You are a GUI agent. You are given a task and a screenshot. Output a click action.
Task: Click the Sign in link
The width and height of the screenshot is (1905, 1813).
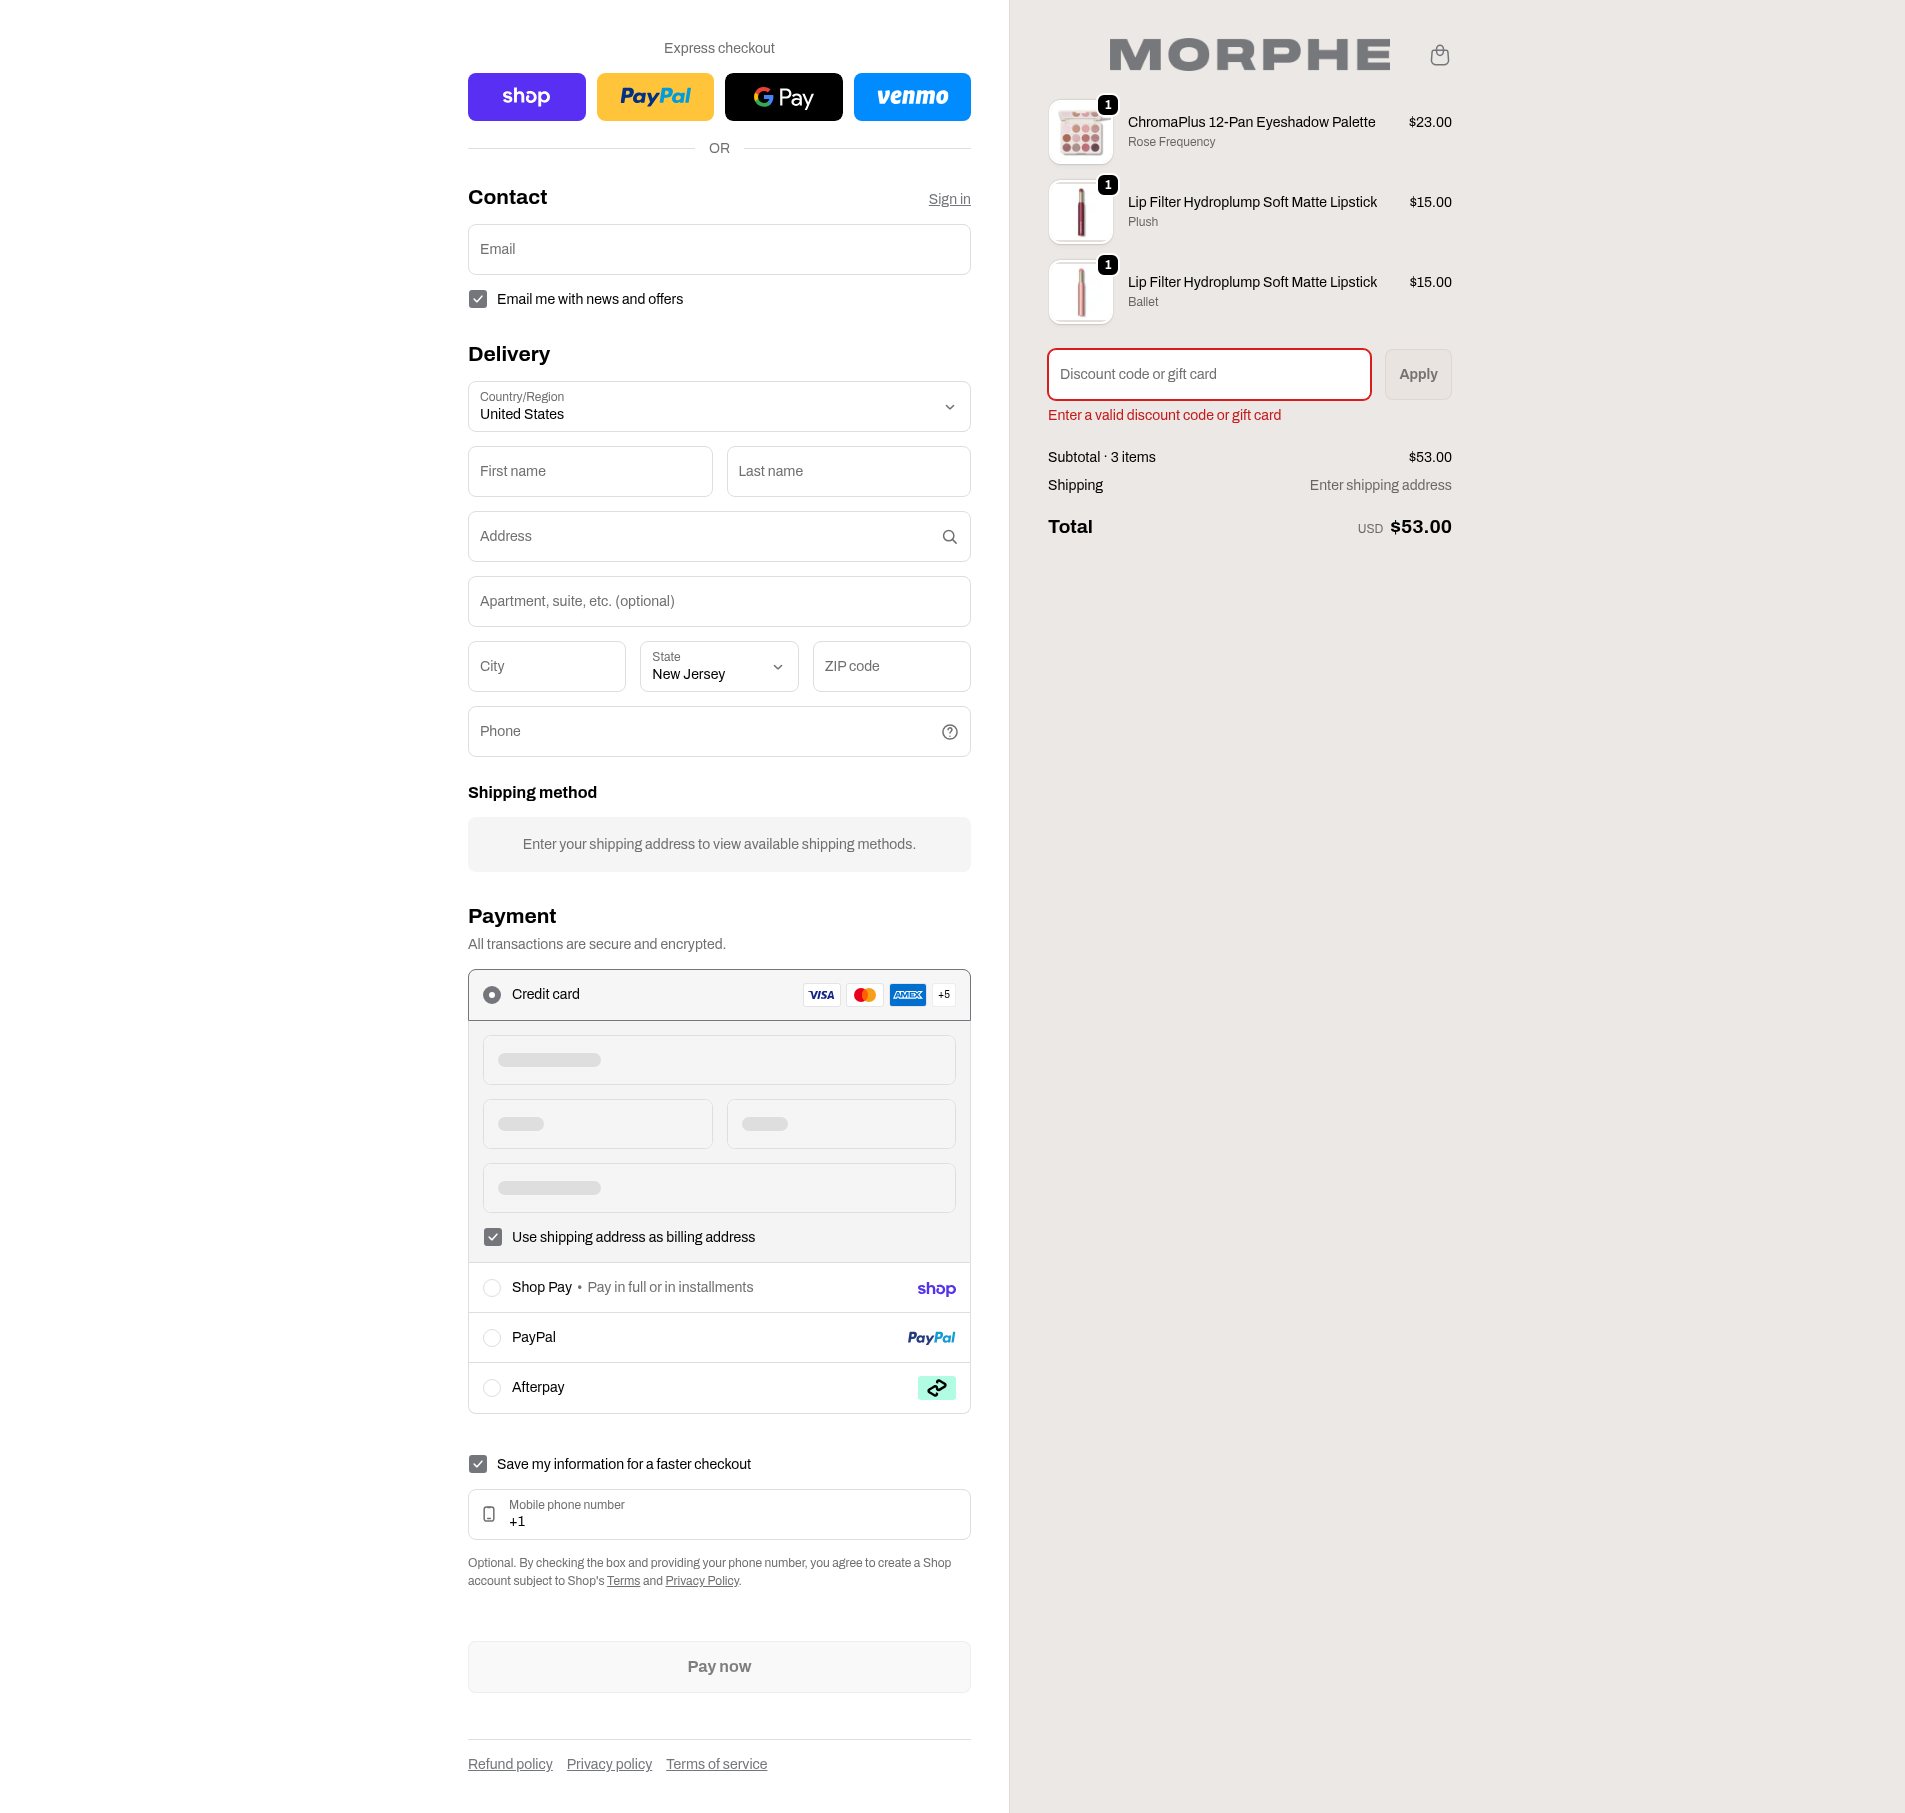point(949,199)
